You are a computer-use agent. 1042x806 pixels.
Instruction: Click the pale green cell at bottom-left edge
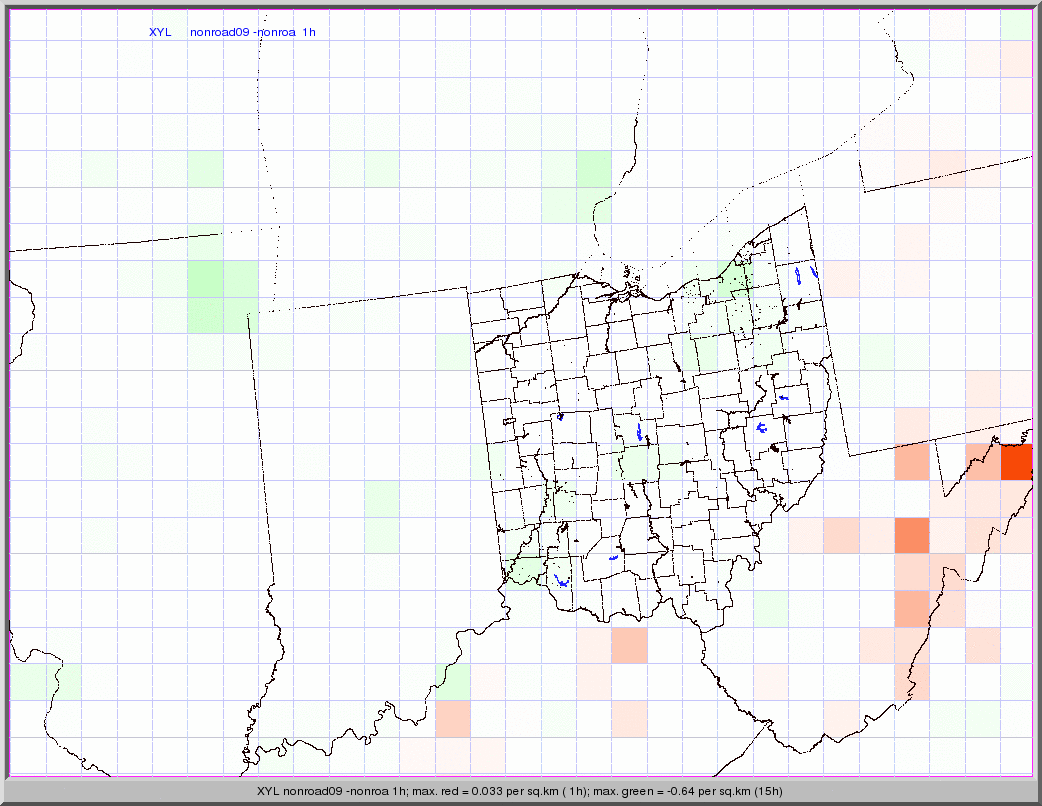coord(44,681)
